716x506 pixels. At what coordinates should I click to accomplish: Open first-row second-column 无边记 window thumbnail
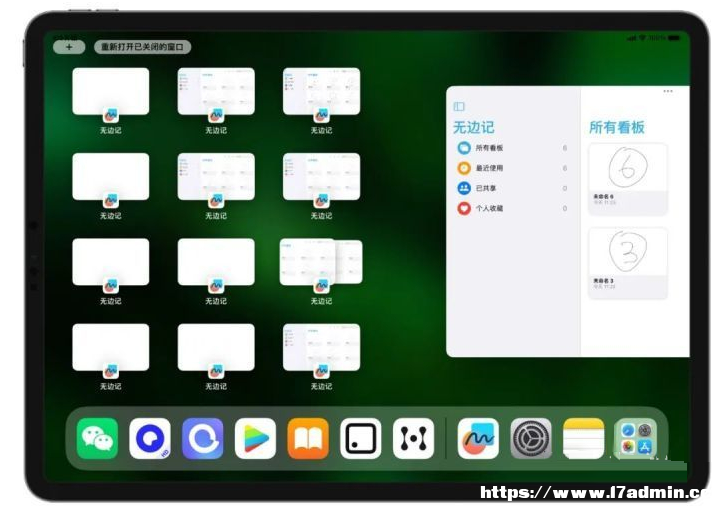pyautogui.click(x=216, y=91)
